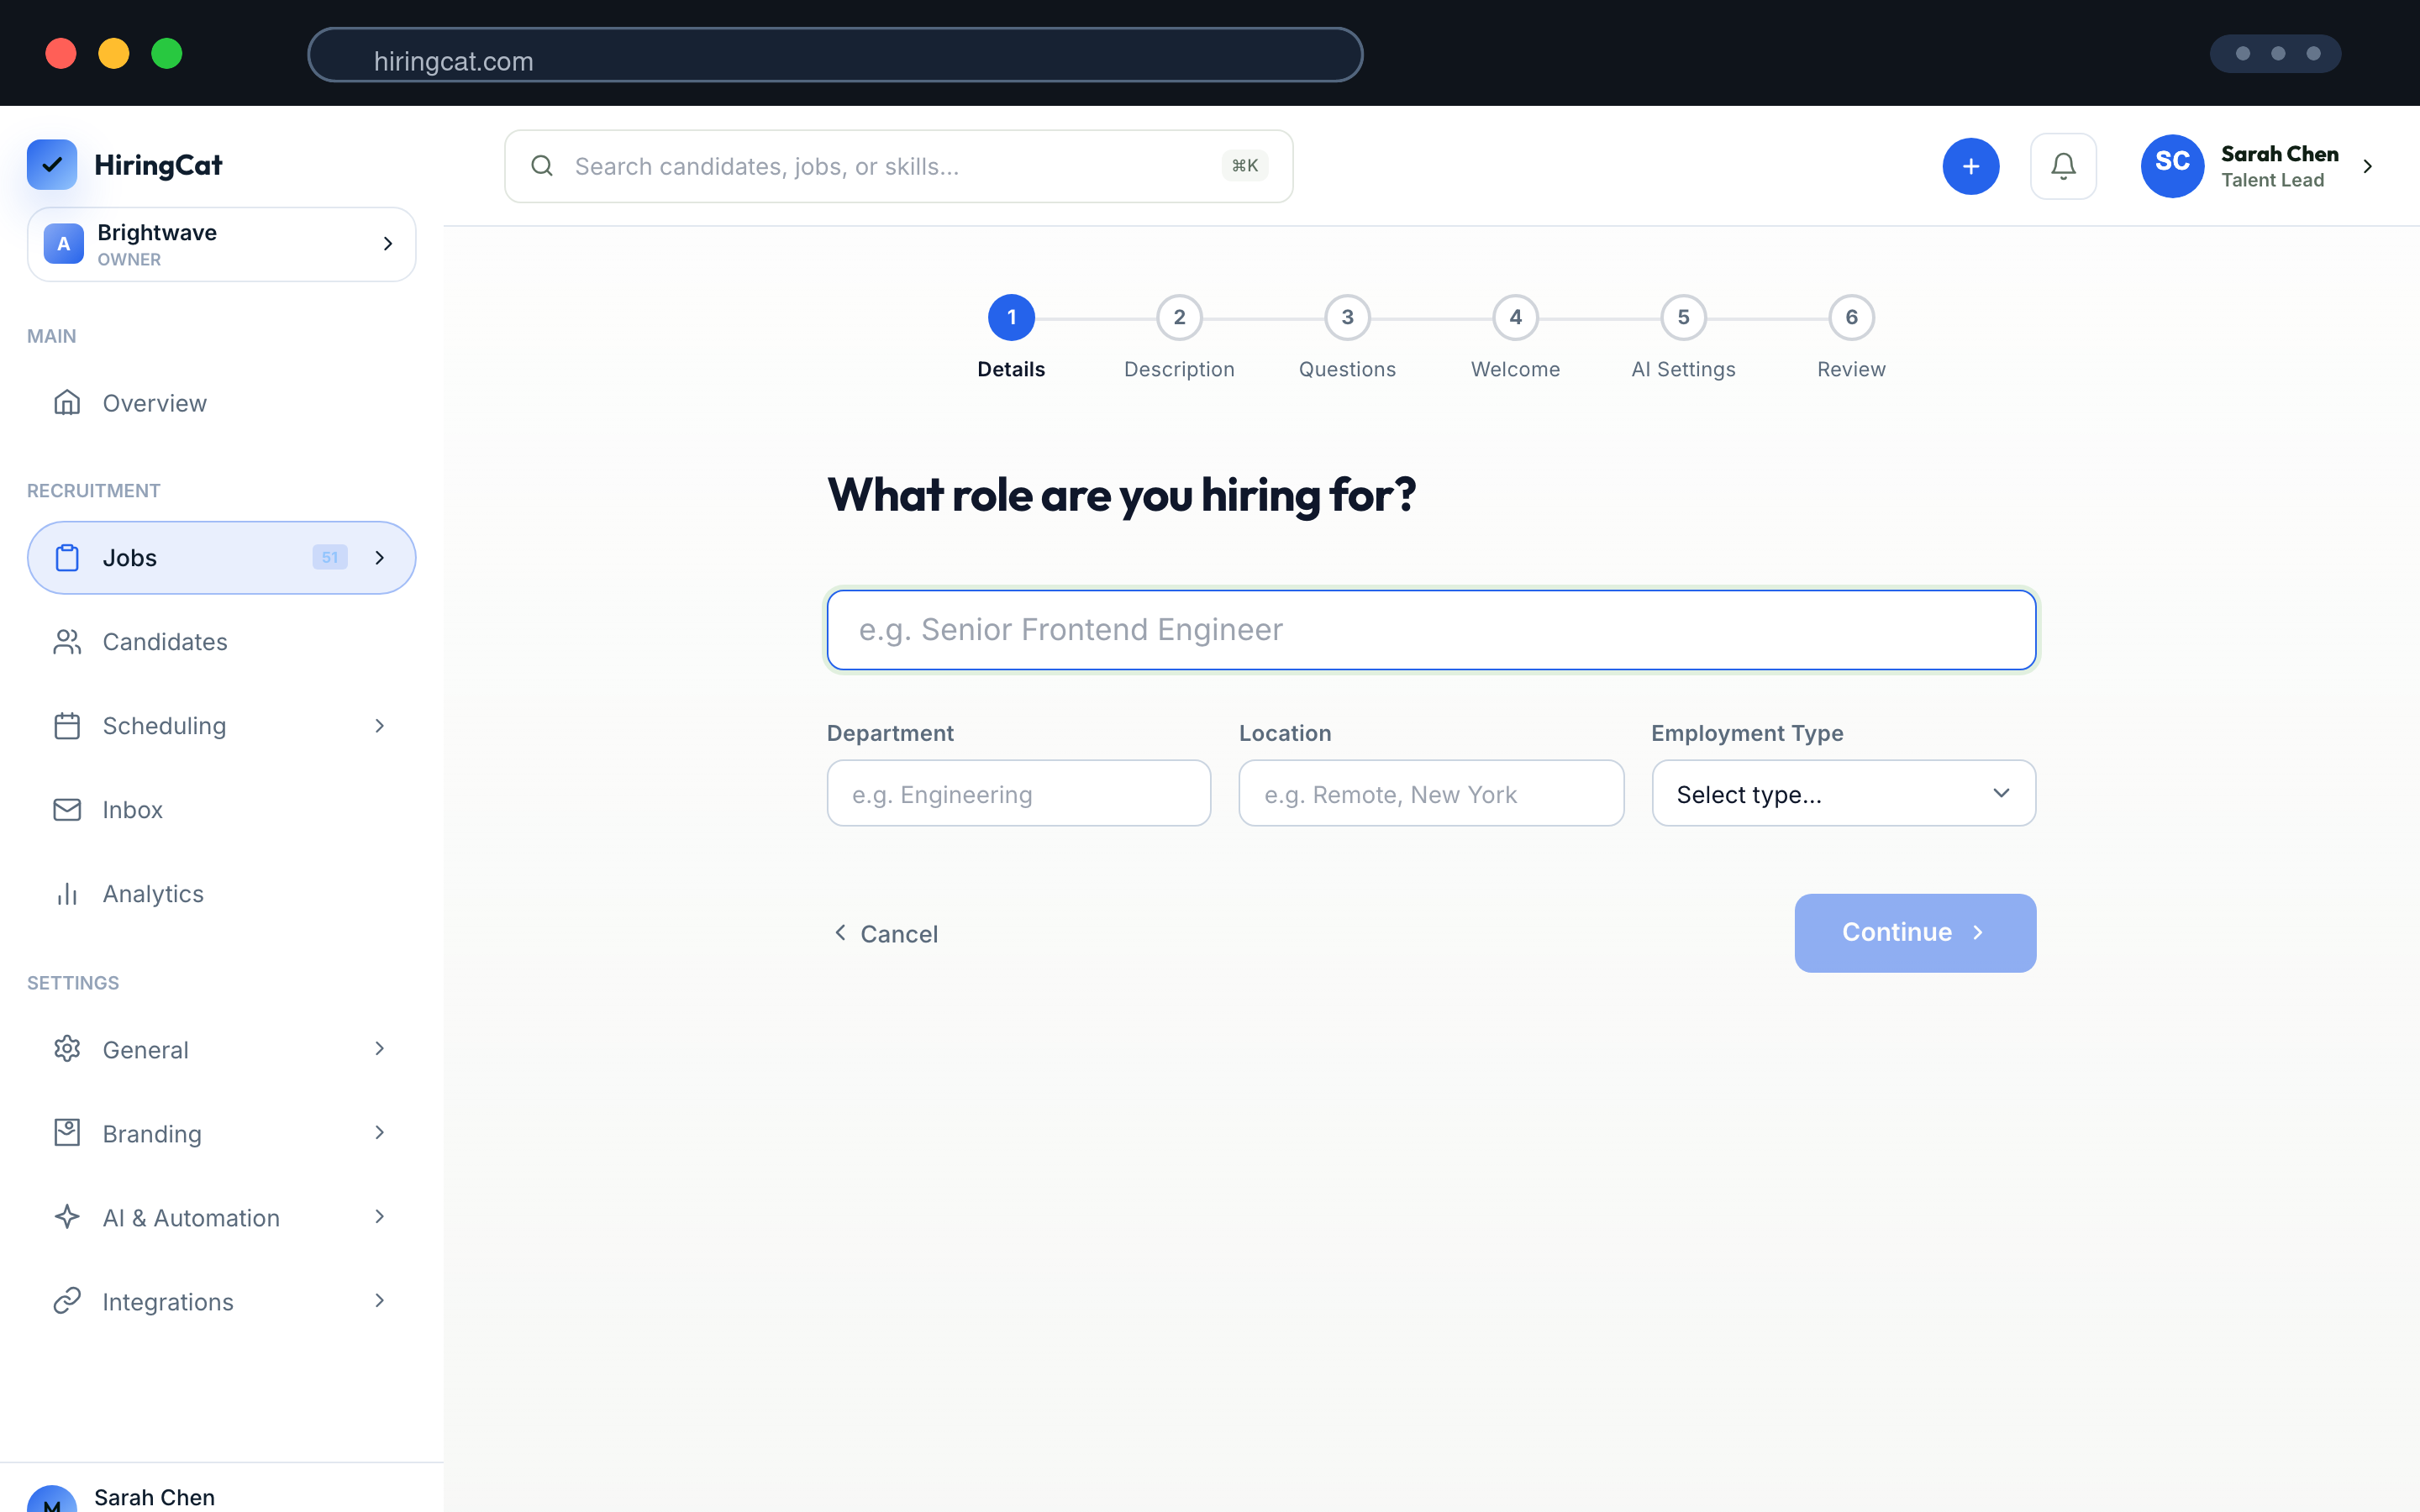Go to step 3 Questions
This screenshot has width=2420, height=1512.
click(1347, 318)
